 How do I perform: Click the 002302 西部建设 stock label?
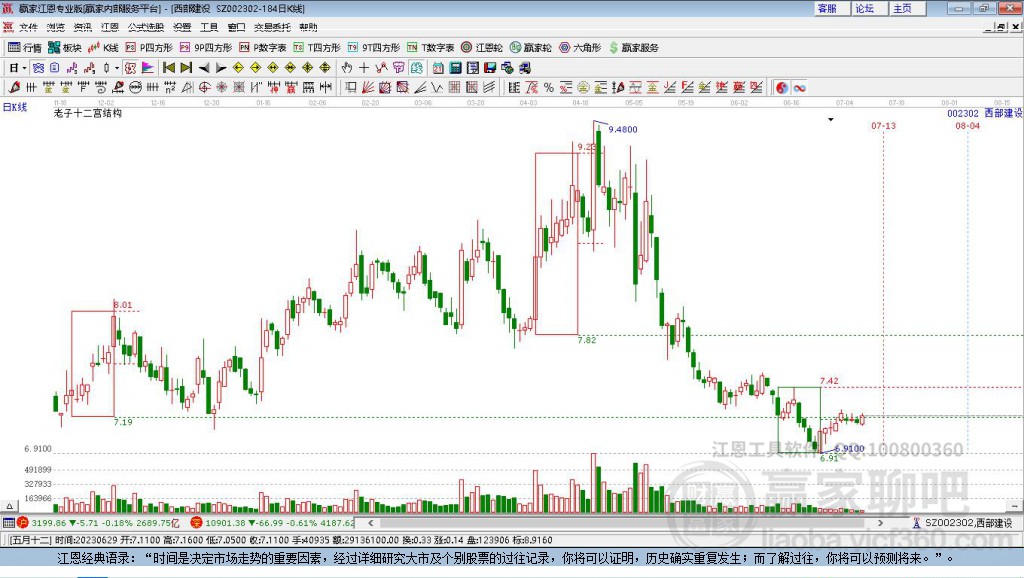coord(985,113)
